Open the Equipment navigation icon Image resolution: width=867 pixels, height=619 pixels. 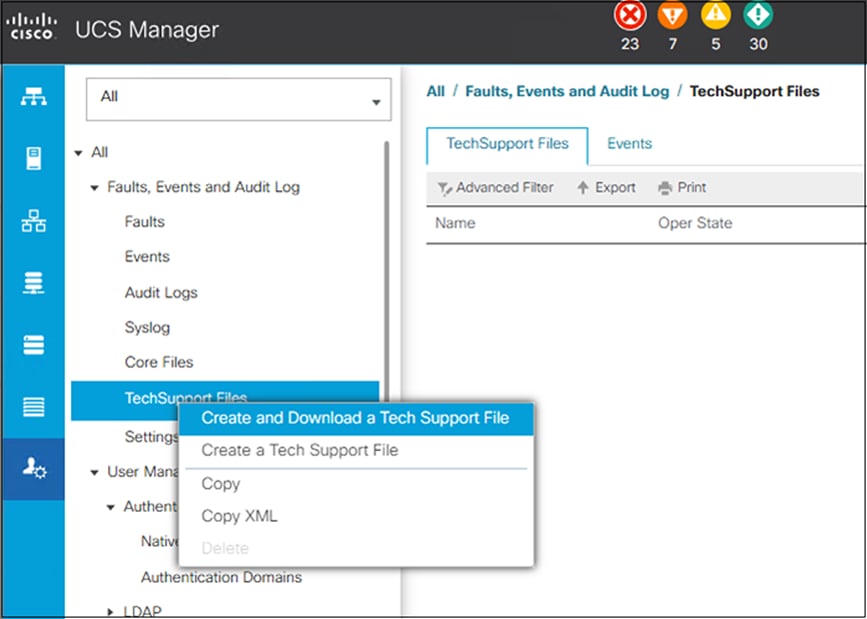click(x=33, y=96)
